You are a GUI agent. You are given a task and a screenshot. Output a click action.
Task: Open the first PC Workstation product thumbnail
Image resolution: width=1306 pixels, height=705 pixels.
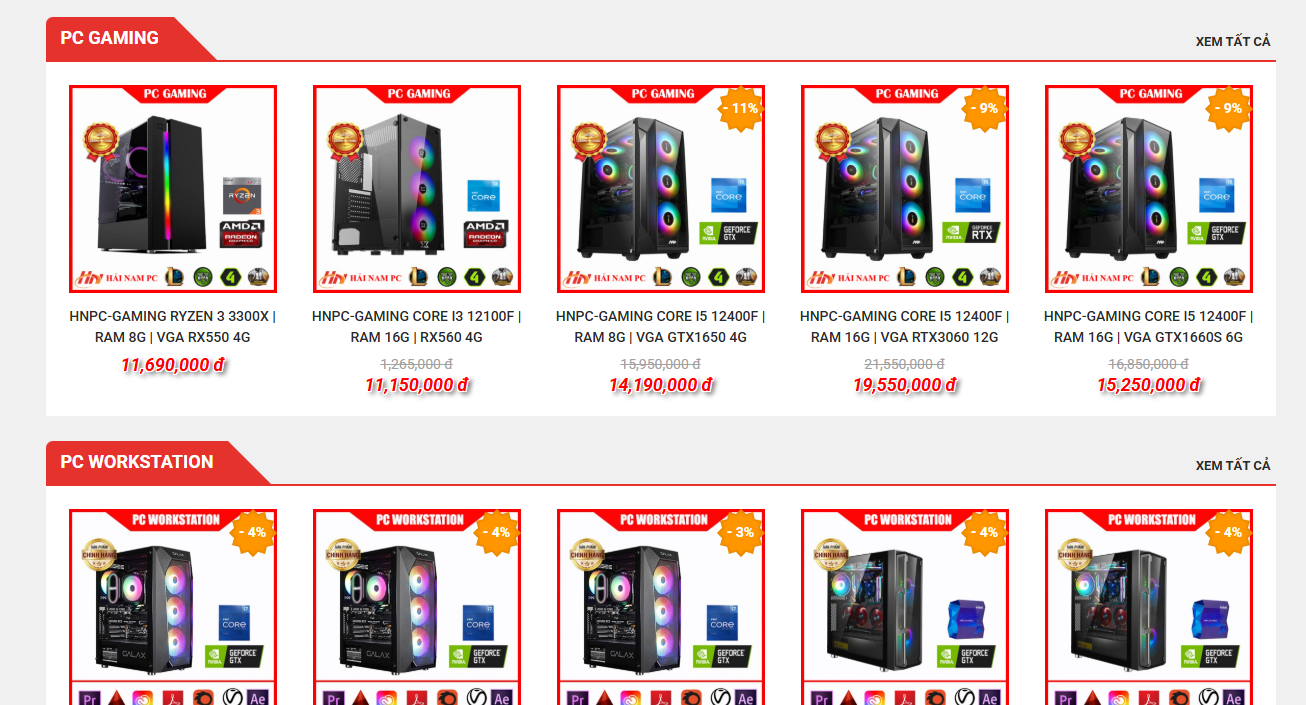173,607
